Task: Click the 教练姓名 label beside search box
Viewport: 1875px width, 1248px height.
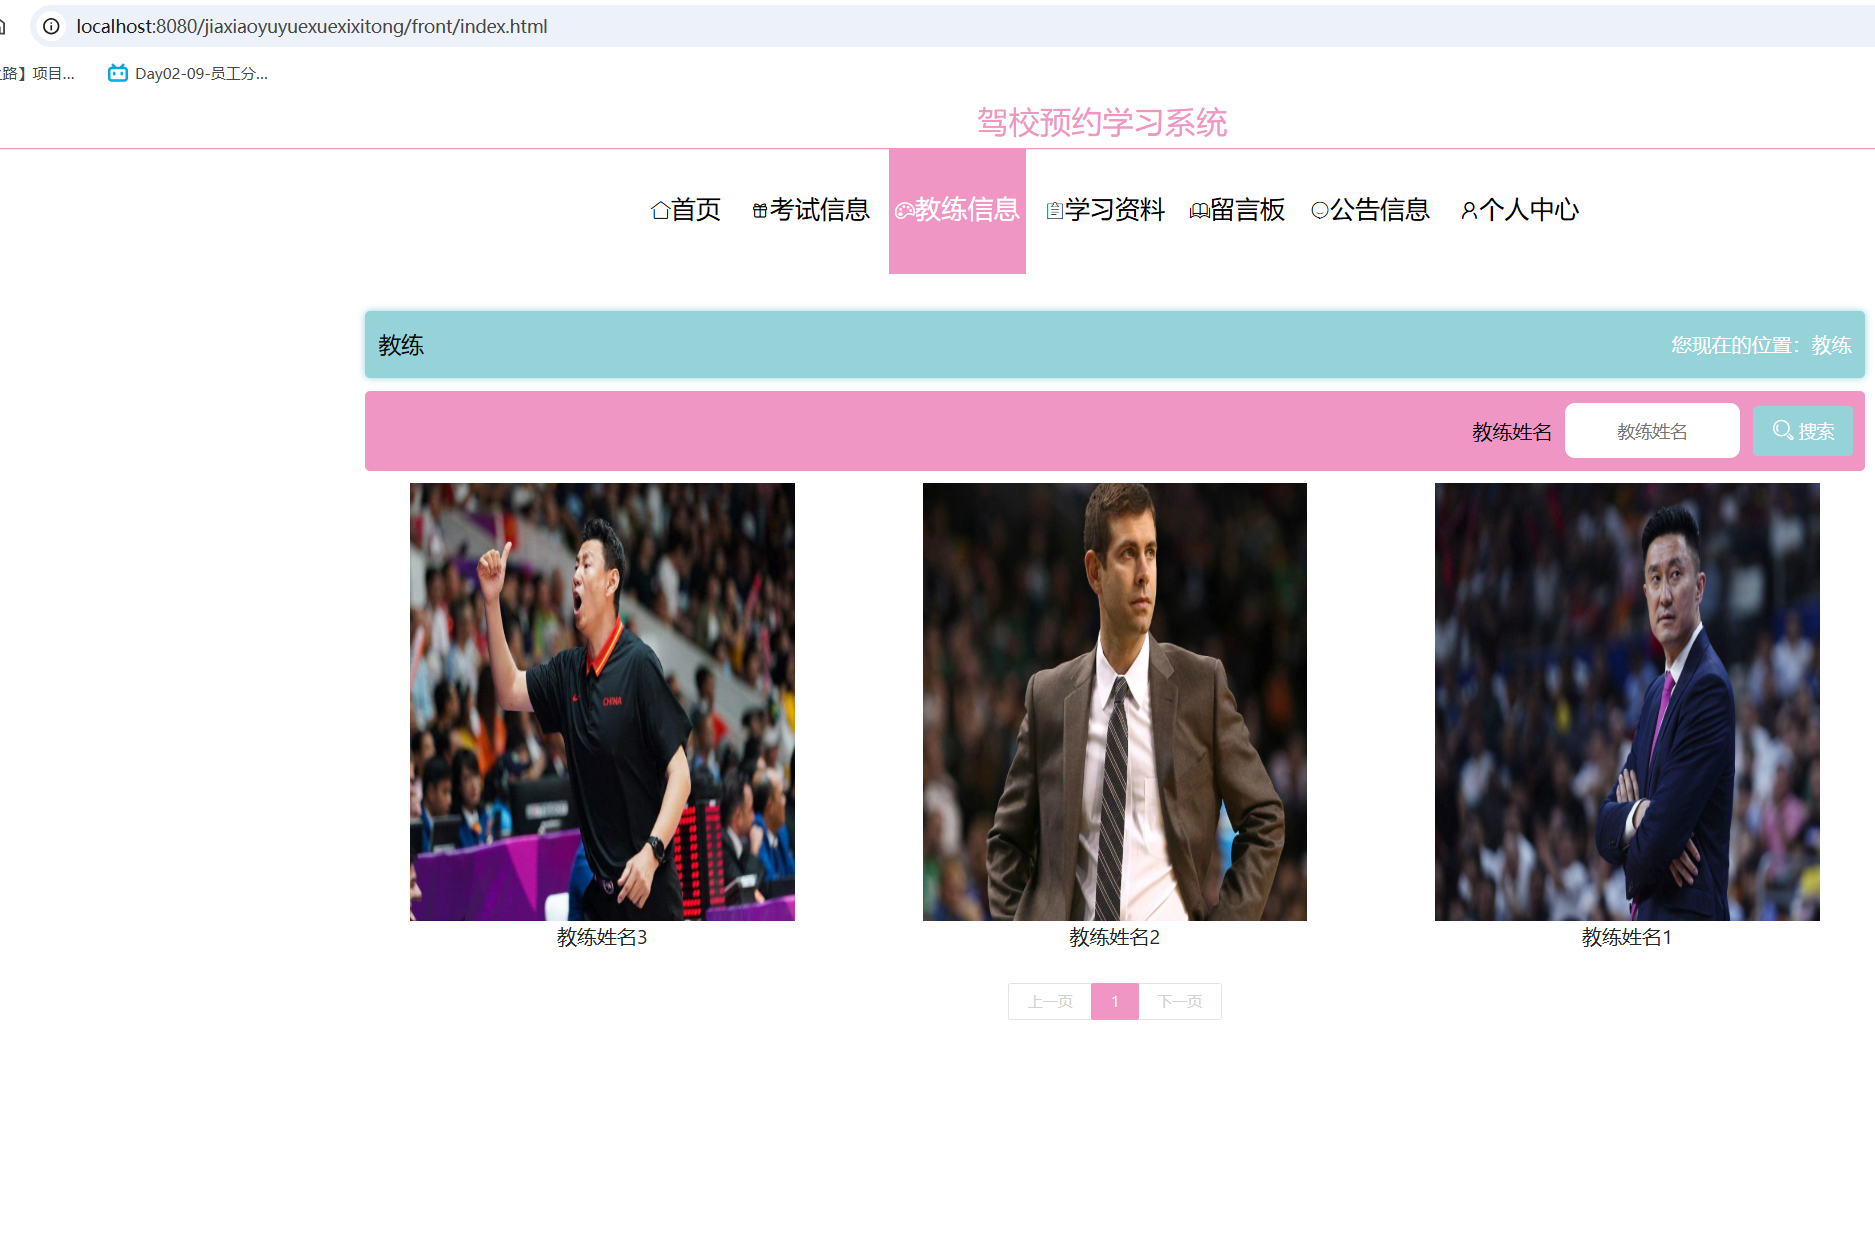Action: coord(1512,432)
